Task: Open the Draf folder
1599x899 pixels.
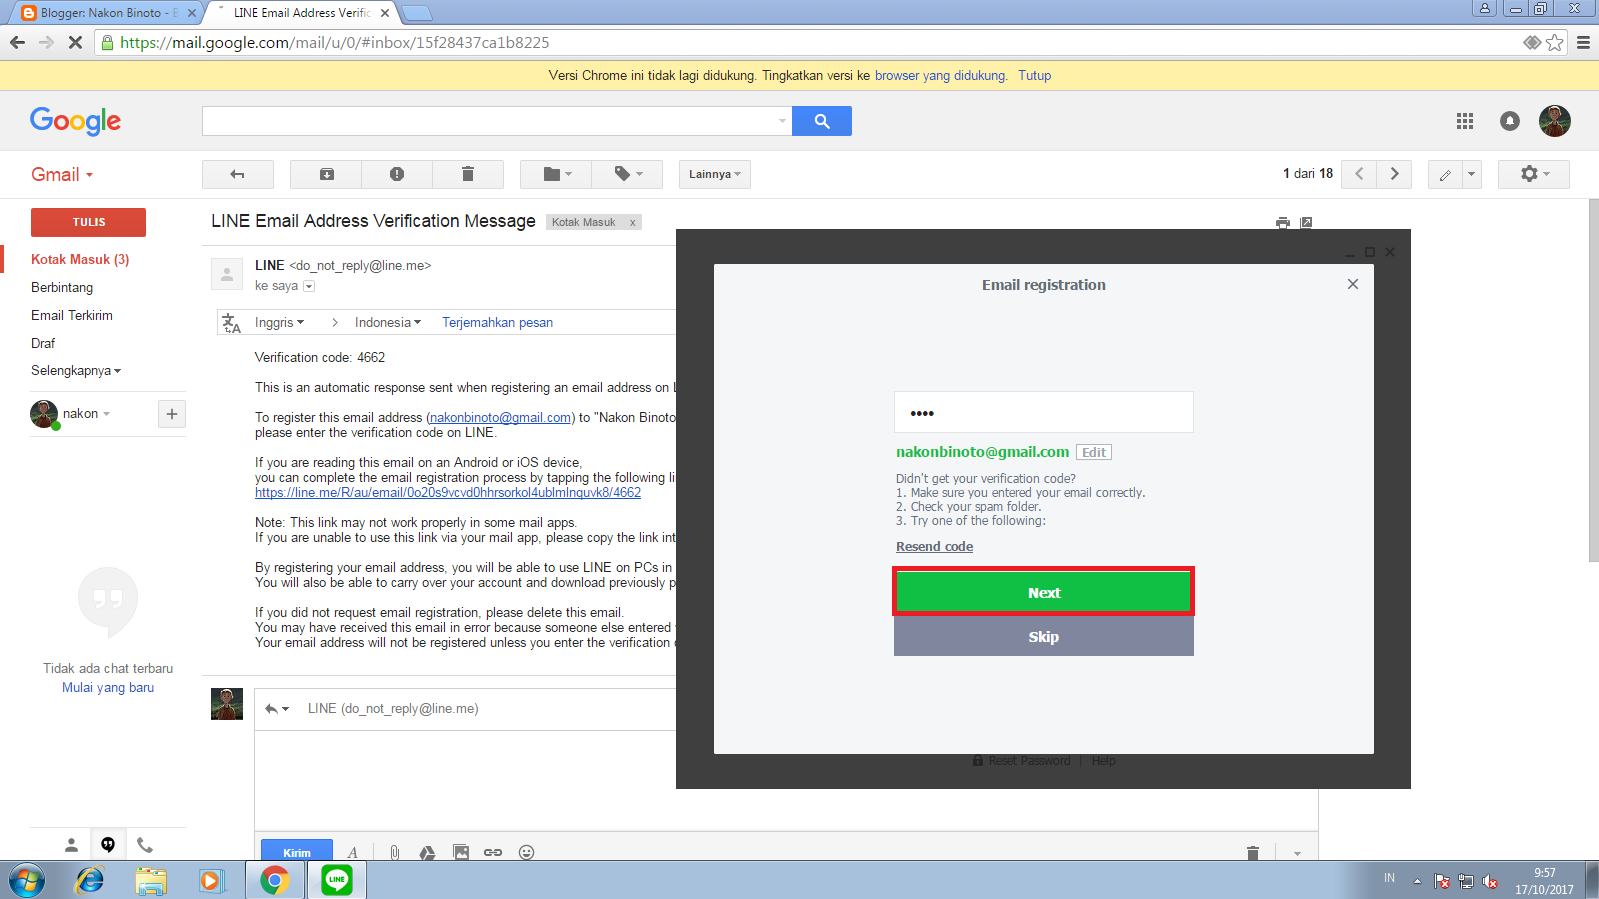Action: (43, 343)
